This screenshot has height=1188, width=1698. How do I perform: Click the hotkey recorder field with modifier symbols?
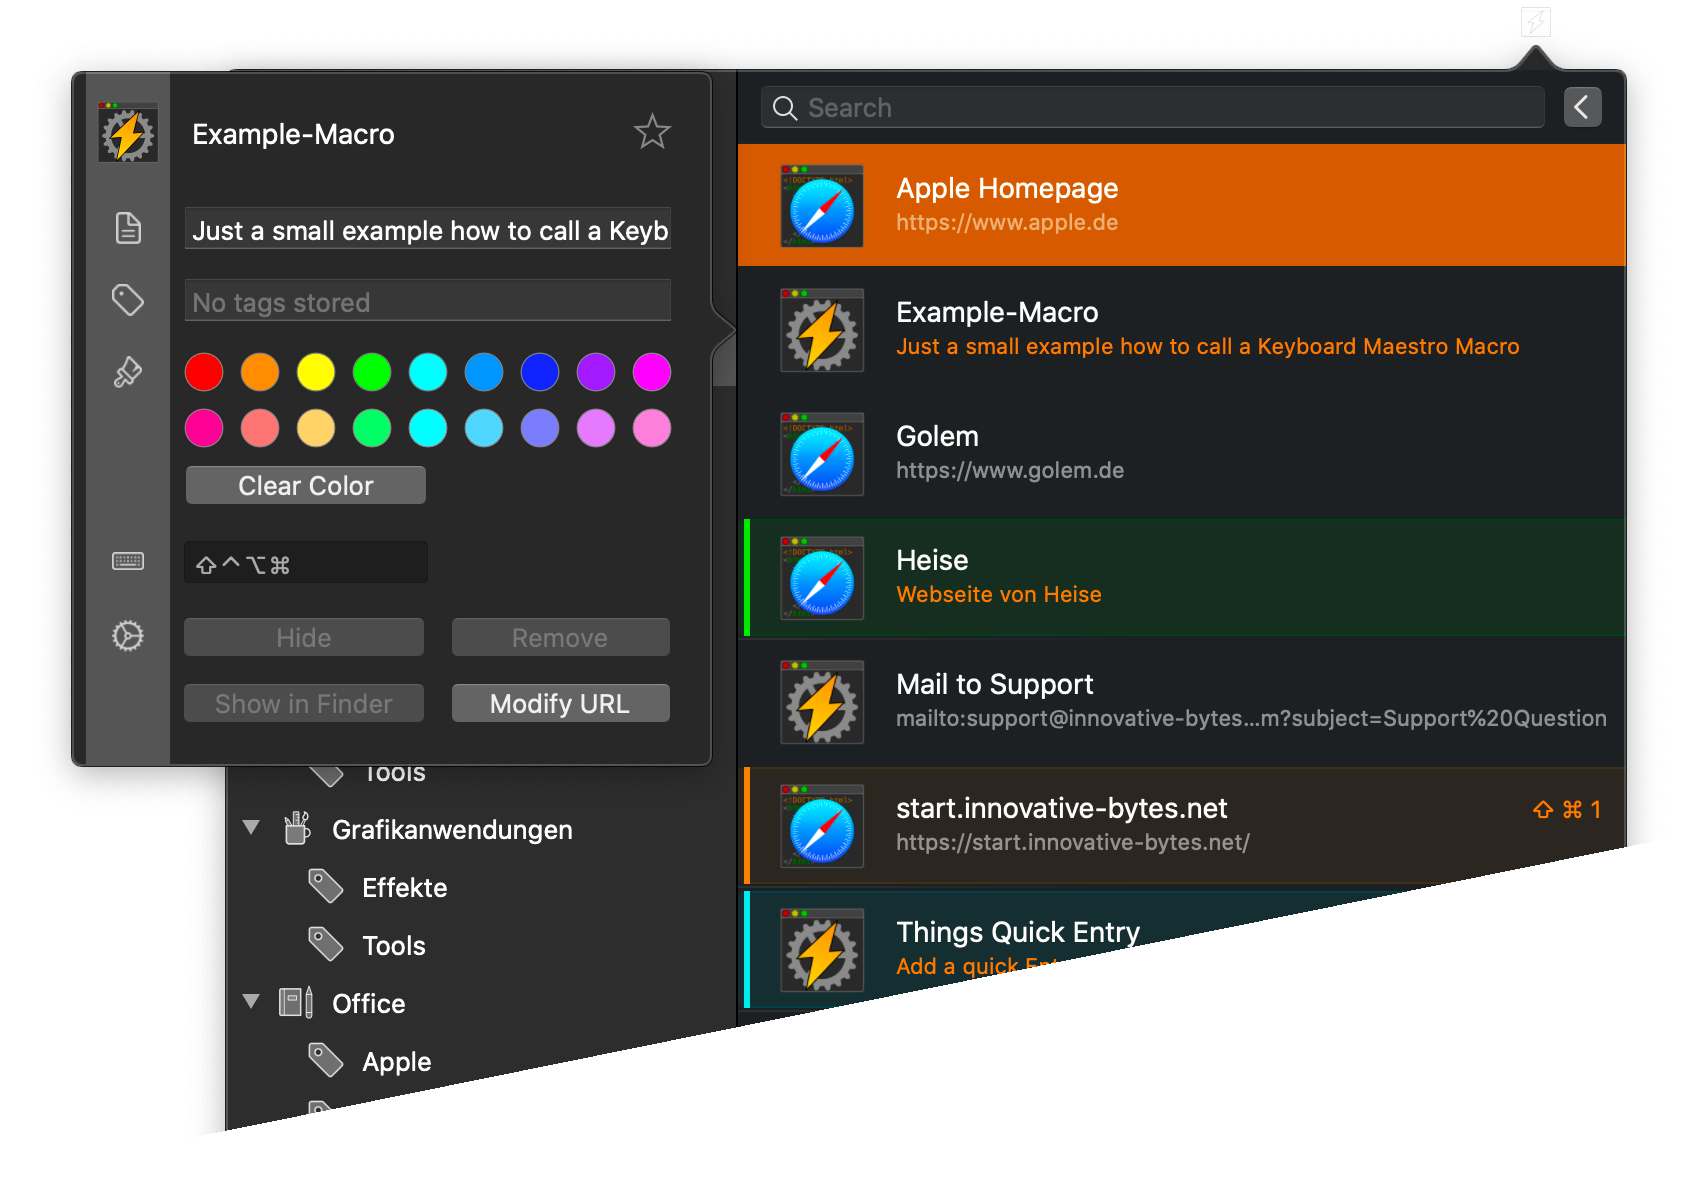pyautogui.click(x=306, y=563)
